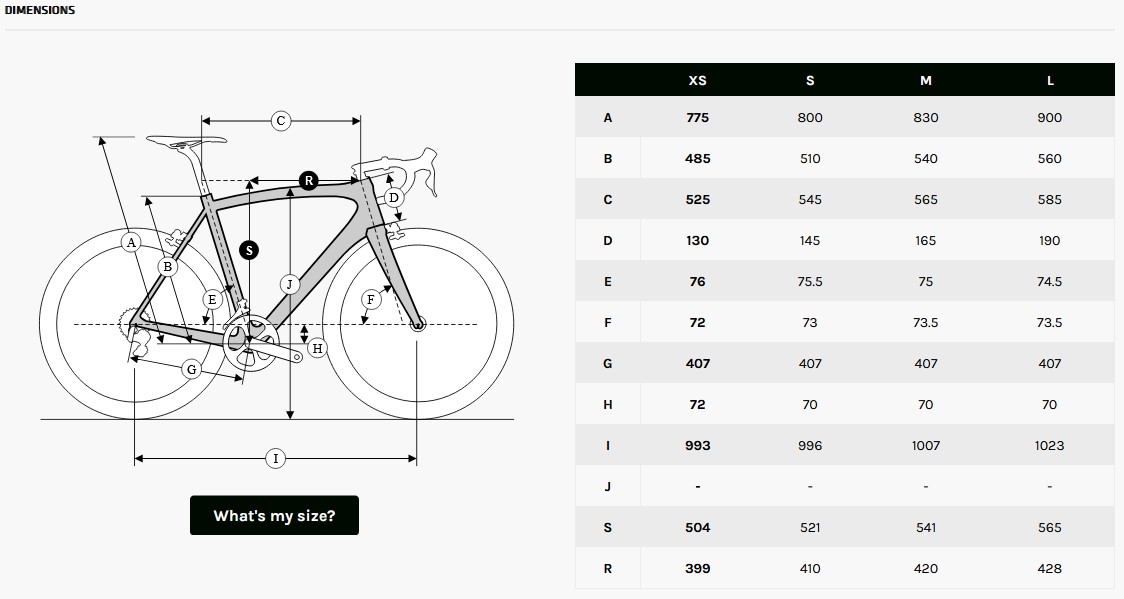The image size is (1124, 599).
Task: Select the circled C dimension marker
Action: click(281, 121)
